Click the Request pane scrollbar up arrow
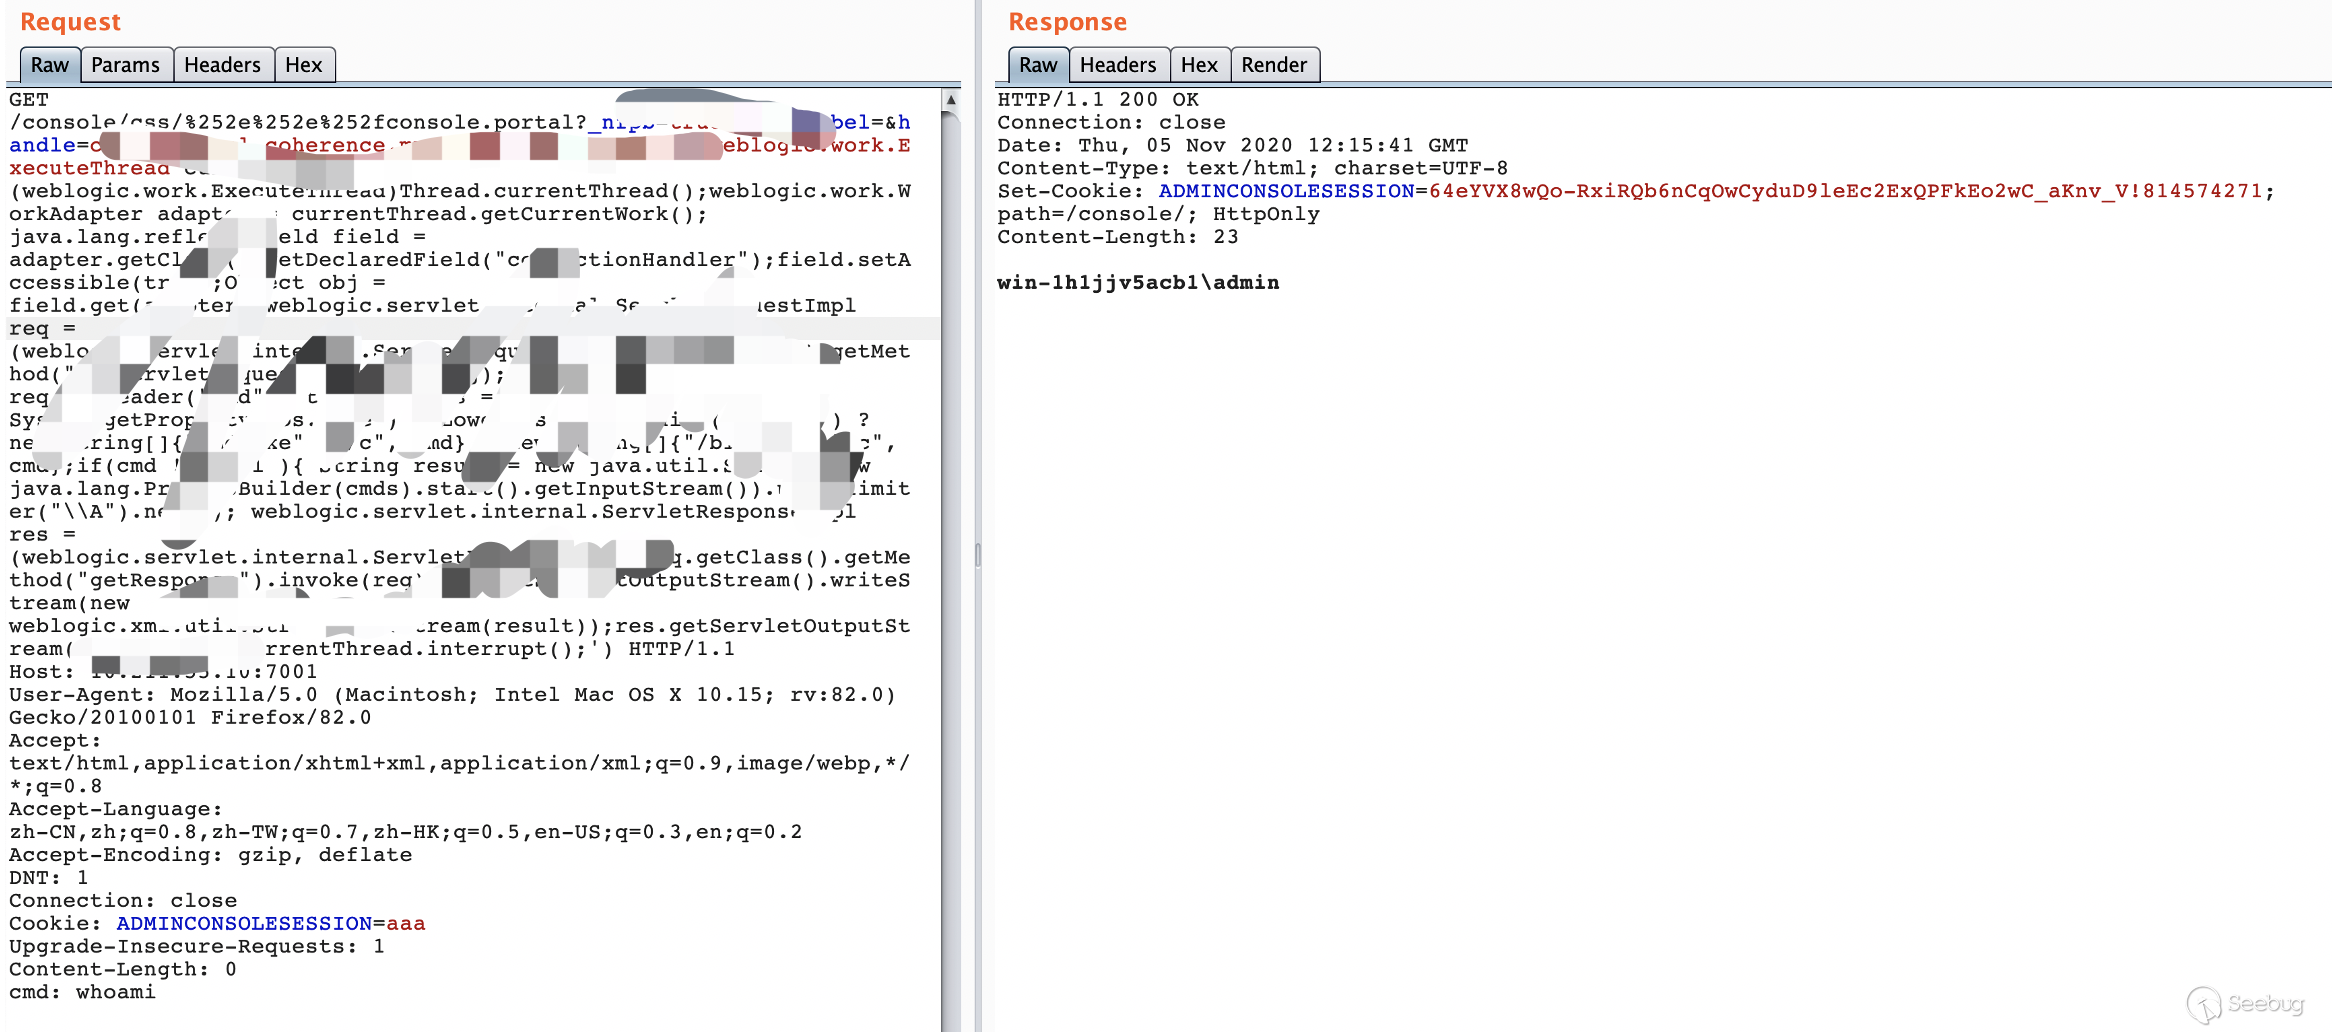This screenshot has width=2332, height=1032. point(951,100)
